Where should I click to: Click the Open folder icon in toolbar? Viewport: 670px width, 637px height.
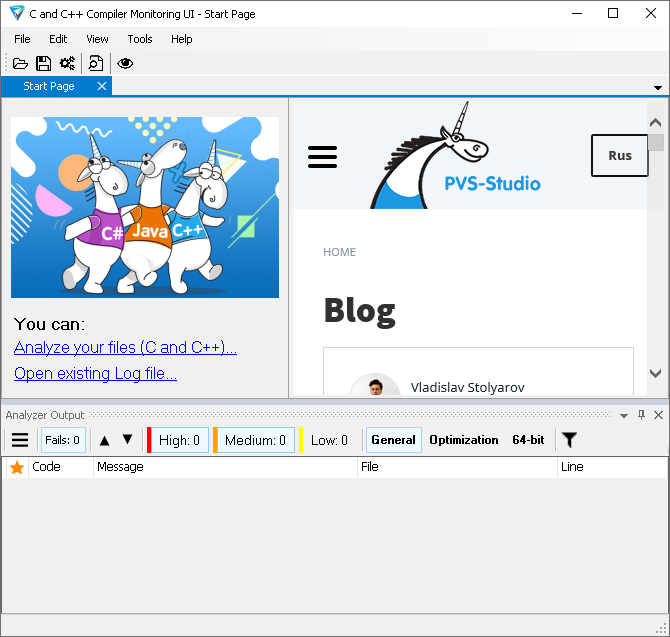click(20, 63)
